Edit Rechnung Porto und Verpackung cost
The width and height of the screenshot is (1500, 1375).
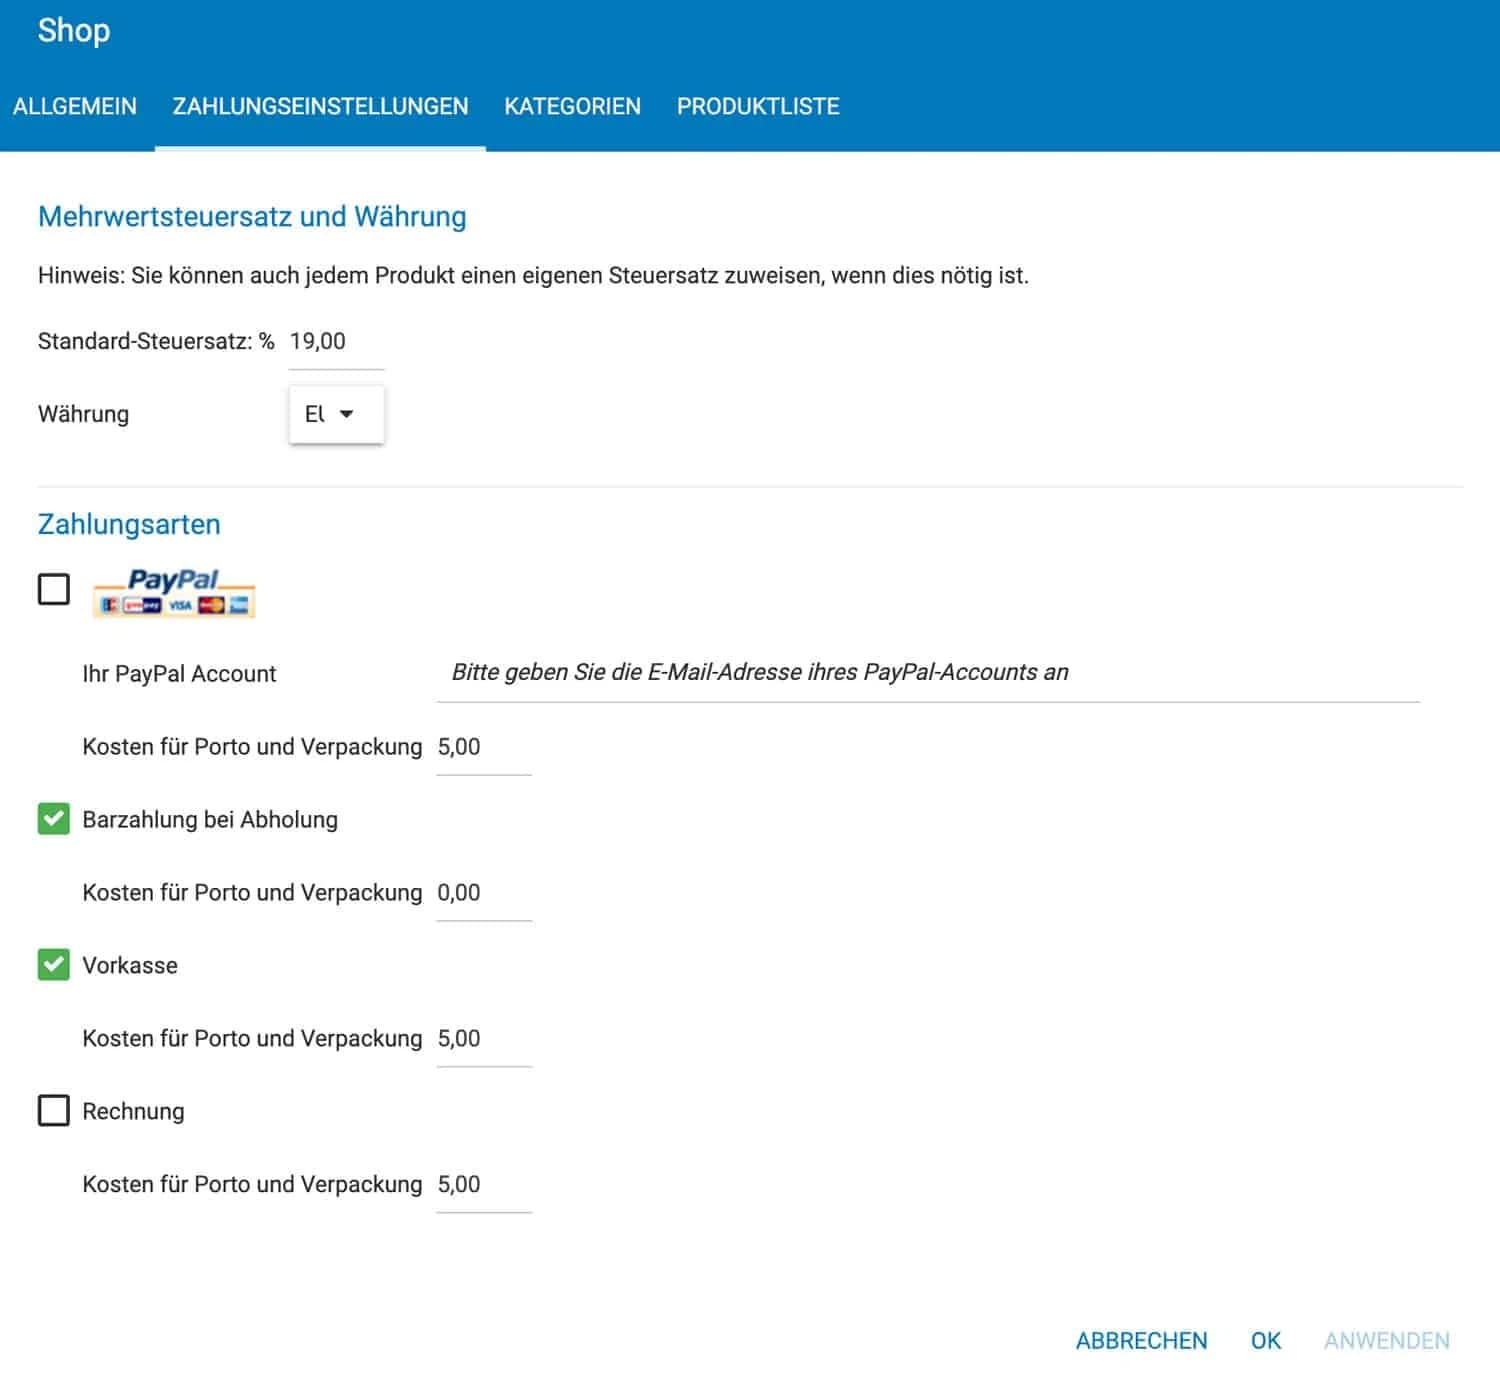pyautogui.click(x=483, y=1185)
